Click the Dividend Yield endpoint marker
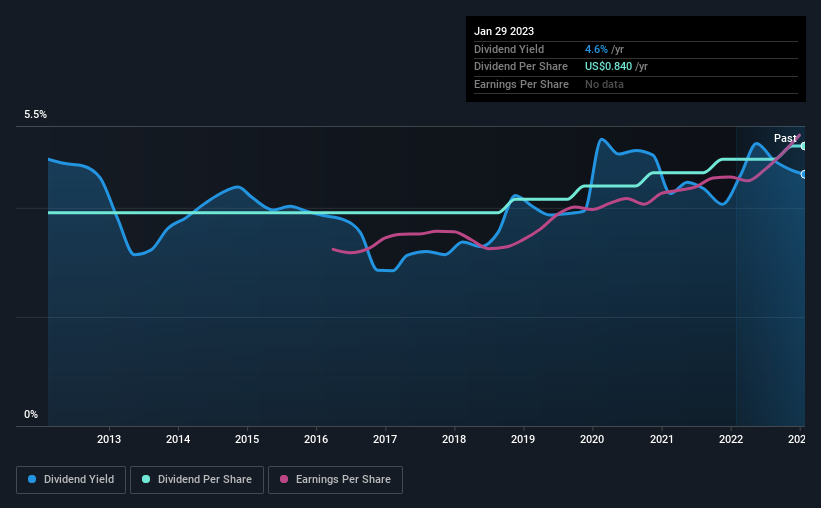 (x=804, y=174)
